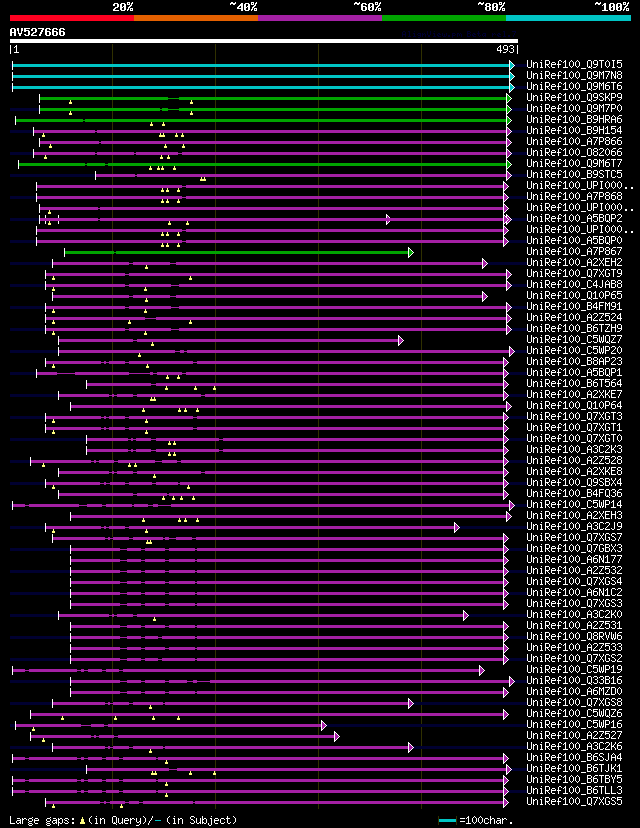Select the white AV527666 query sequence bar
Screen dimensions: 640x828
[264, 41]
